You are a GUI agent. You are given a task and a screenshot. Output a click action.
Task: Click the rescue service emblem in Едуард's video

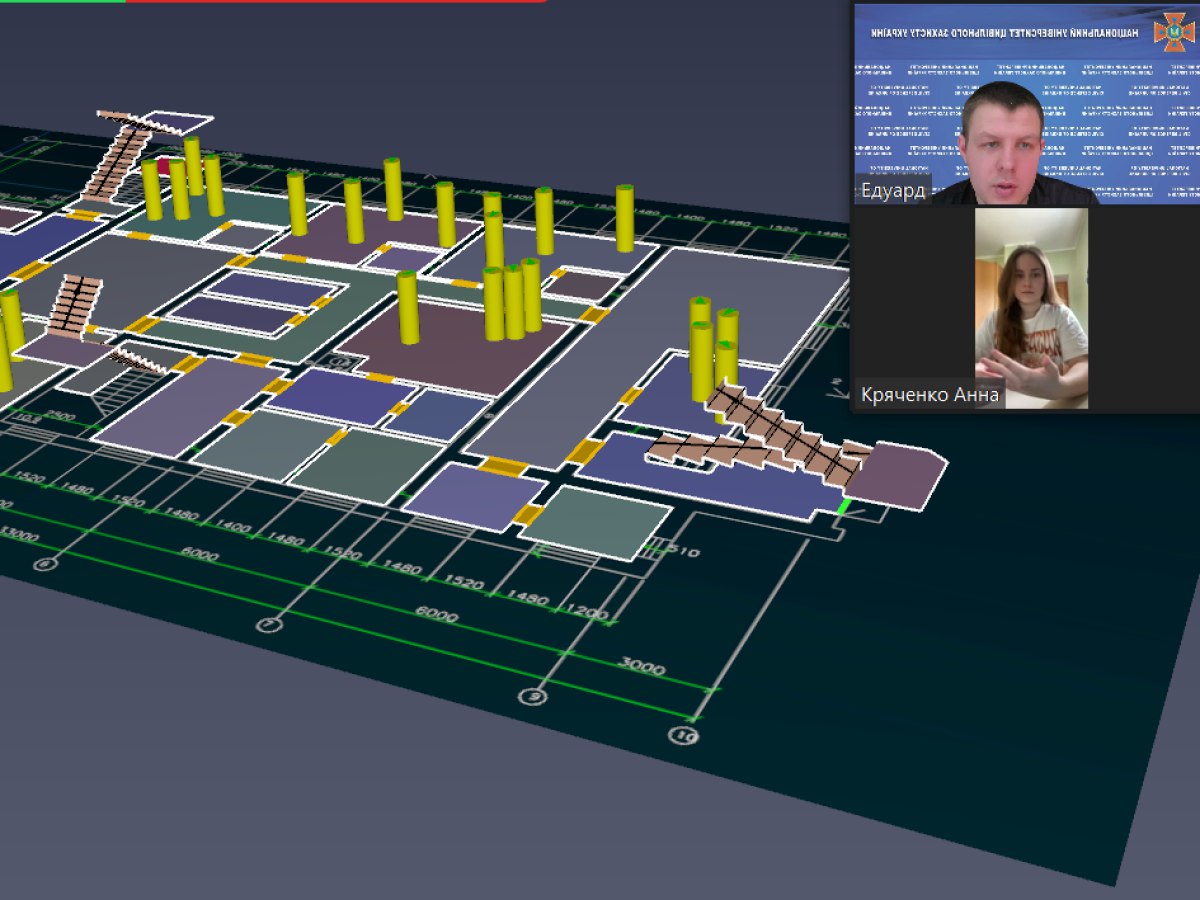pos(1173,32)
